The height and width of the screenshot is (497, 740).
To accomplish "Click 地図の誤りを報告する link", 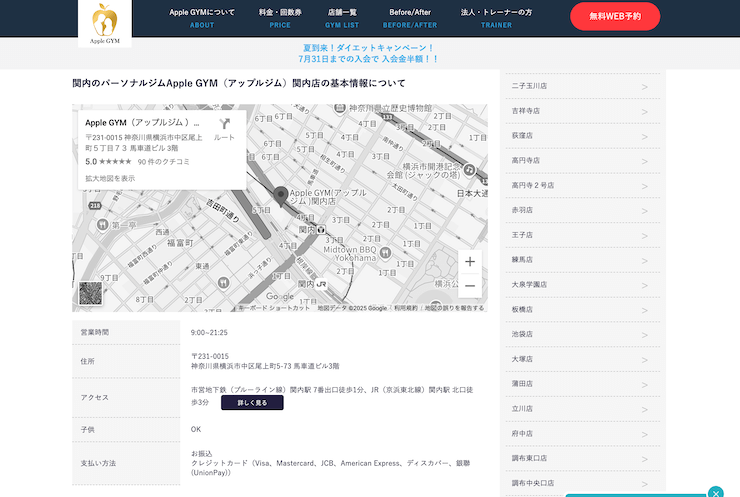I will tap(454, 308).
